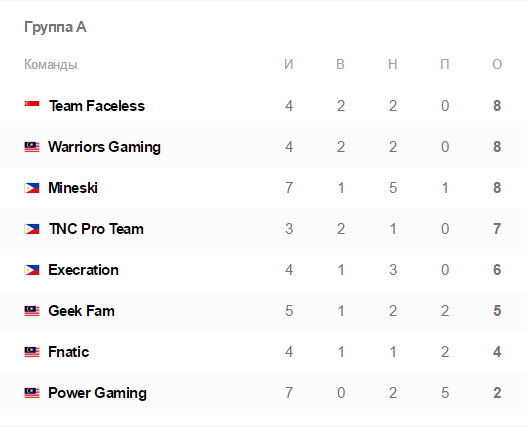Click the Philippines flag beside Execration
Viewport: 527px width, 427px height.
(32, 270)
